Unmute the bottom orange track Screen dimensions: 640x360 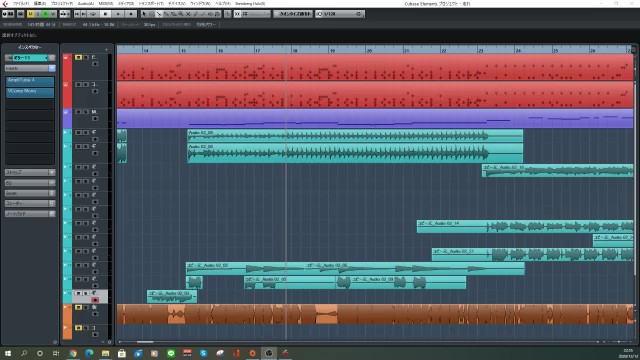click(x=78, y=328)
